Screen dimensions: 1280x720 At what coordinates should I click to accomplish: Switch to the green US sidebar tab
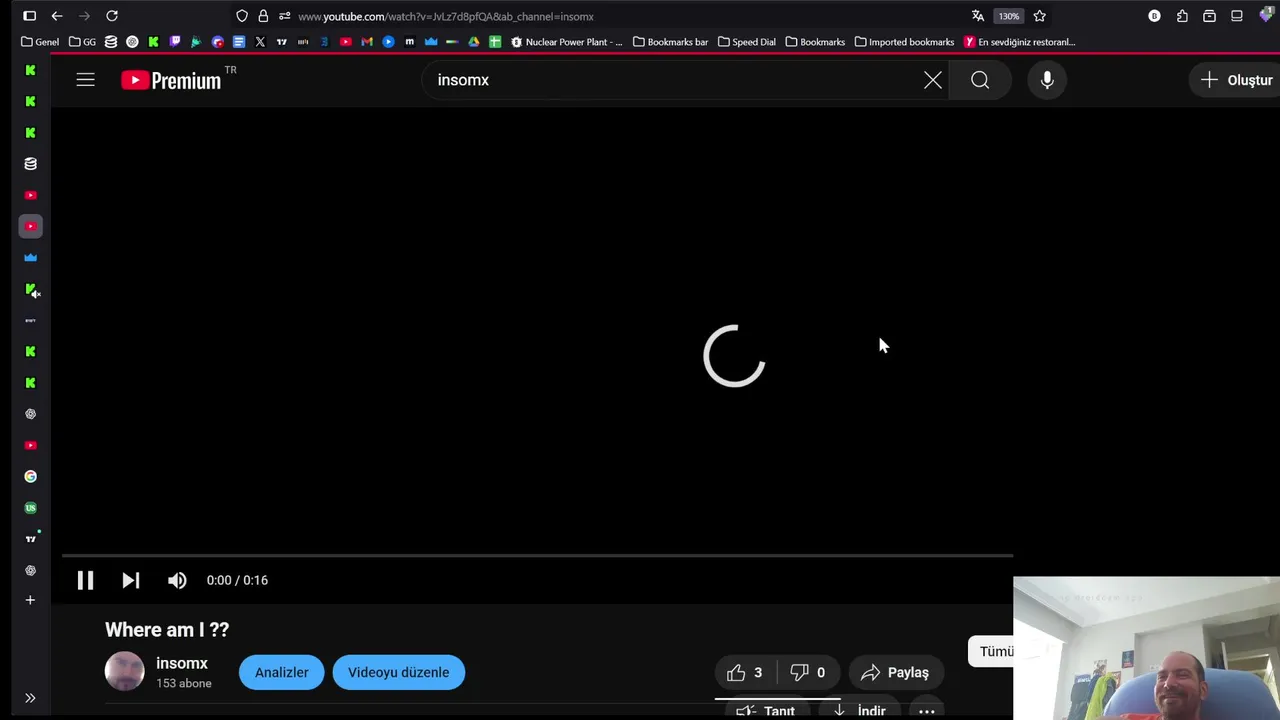click(x=30, y=508)
